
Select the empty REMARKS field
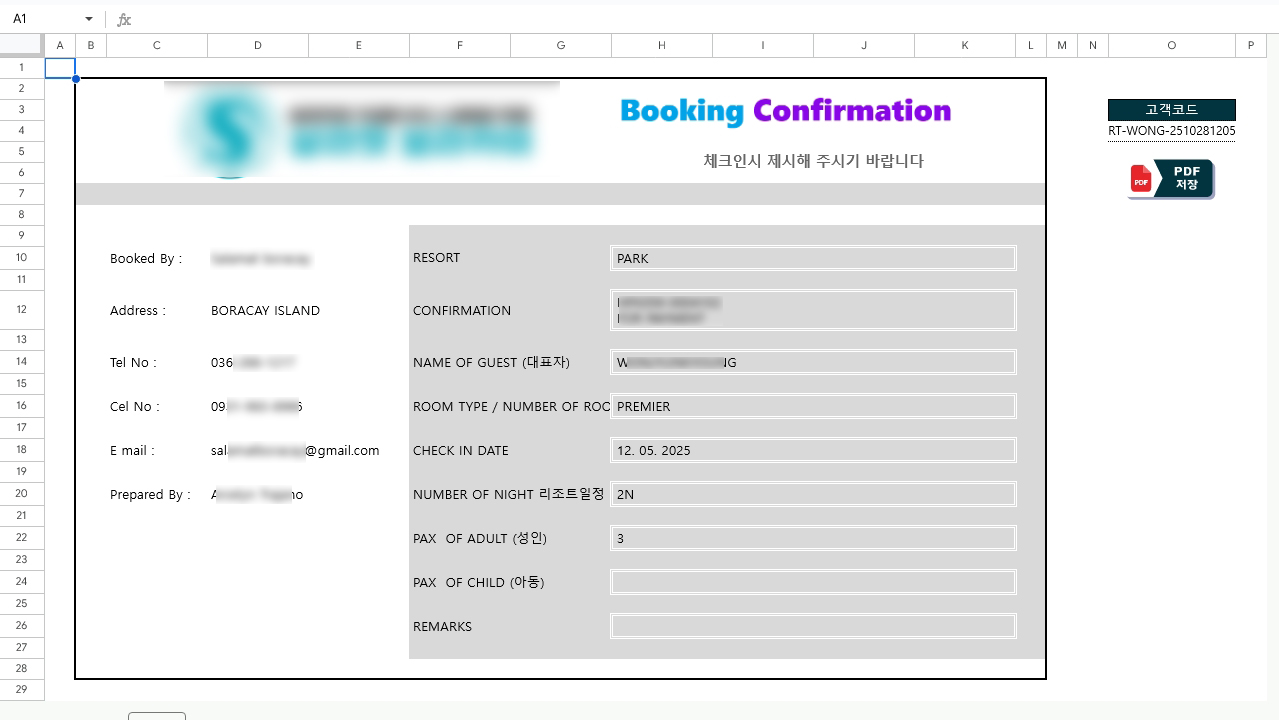click(x=813, y=626)
